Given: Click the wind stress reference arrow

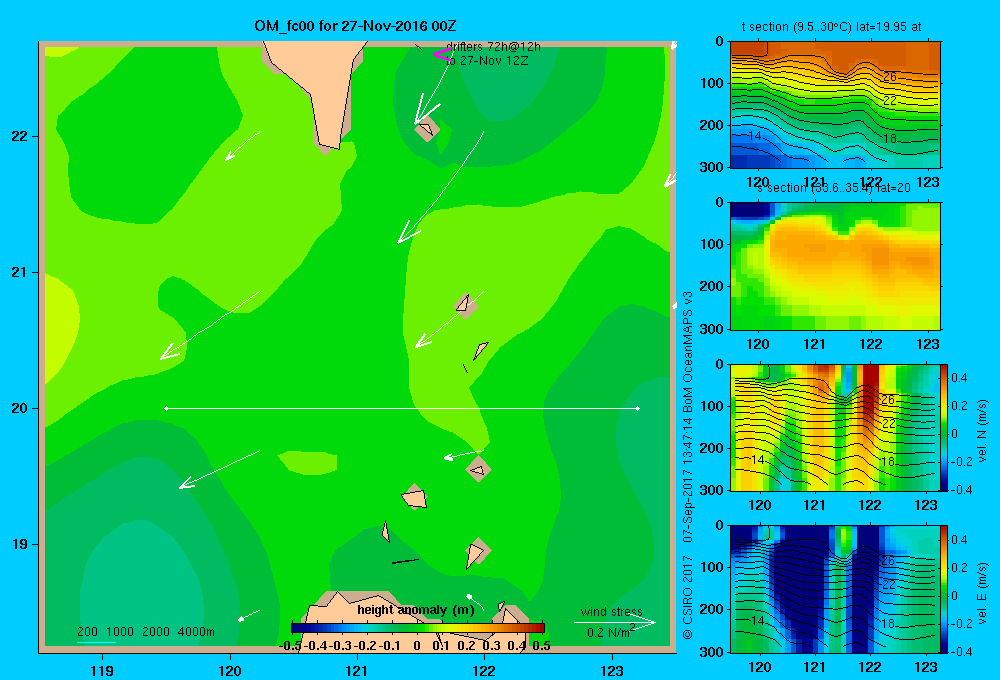Looking at the screenshot, I should 614,622.
